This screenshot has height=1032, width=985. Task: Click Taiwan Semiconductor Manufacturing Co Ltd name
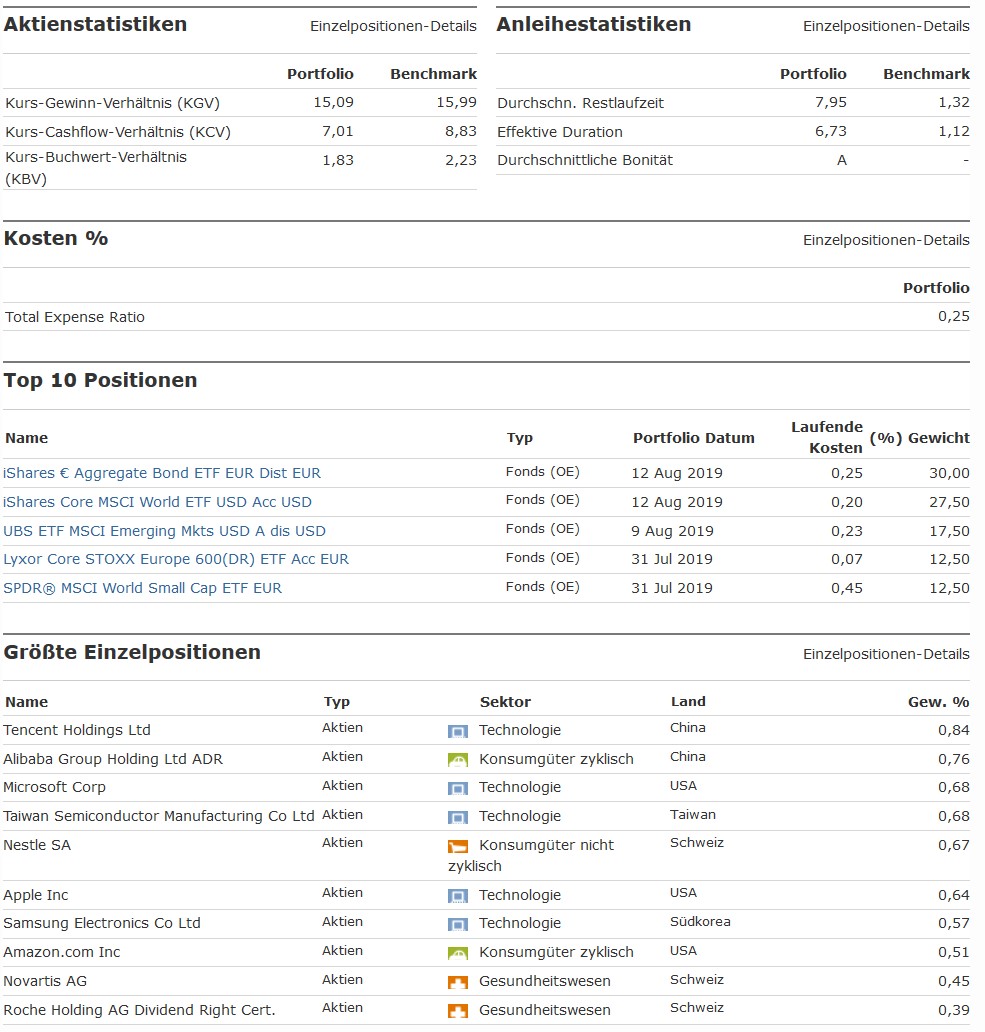click(x=159, y=817)
